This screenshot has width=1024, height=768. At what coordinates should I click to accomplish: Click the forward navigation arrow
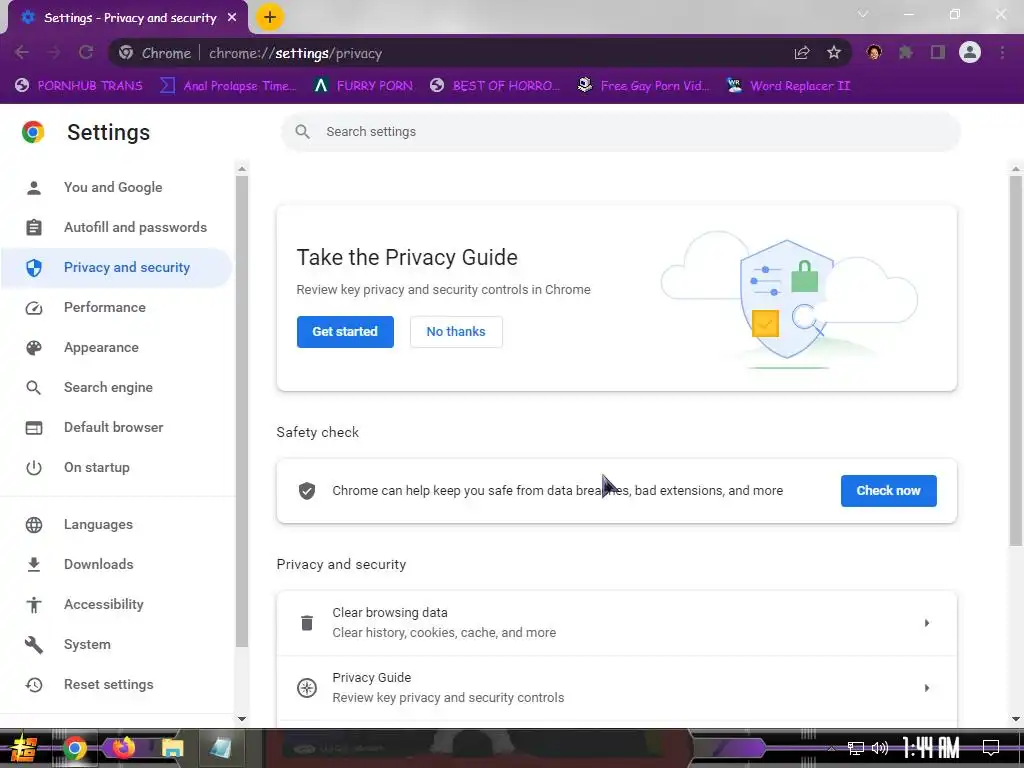pyautogui.click(x=54, y=53)
